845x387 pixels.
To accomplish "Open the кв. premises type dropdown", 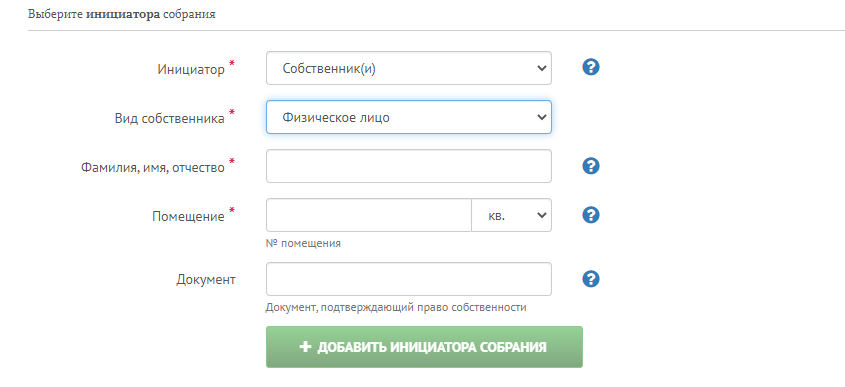I will (511, 215).
